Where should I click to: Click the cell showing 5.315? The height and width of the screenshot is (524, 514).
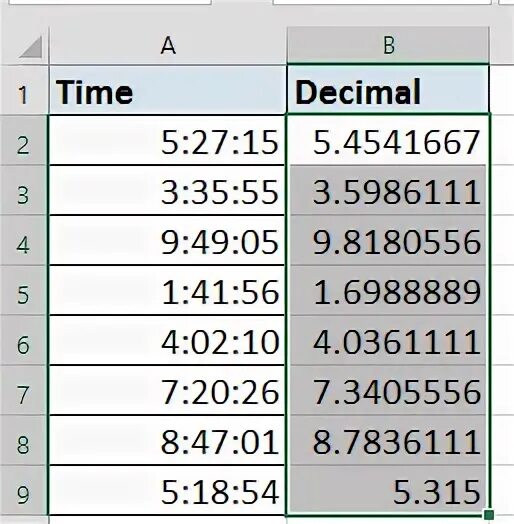388,490
